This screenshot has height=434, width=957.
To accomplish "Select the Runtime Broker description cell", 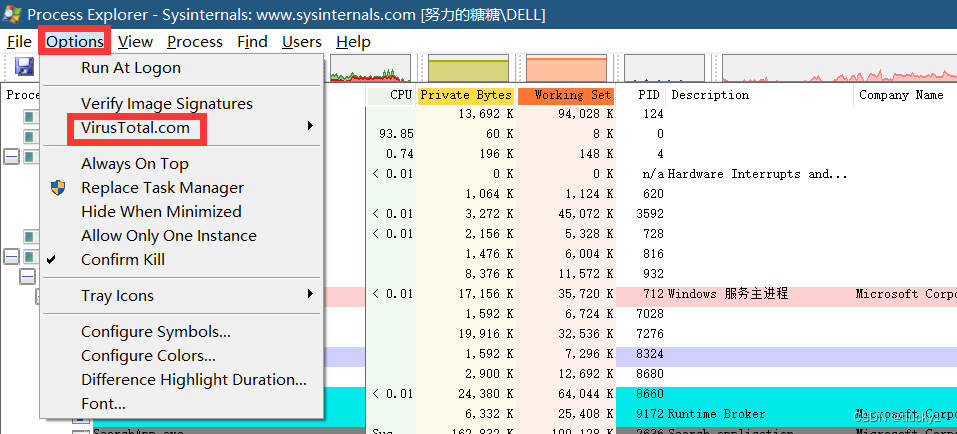I will tap(716, 414).
